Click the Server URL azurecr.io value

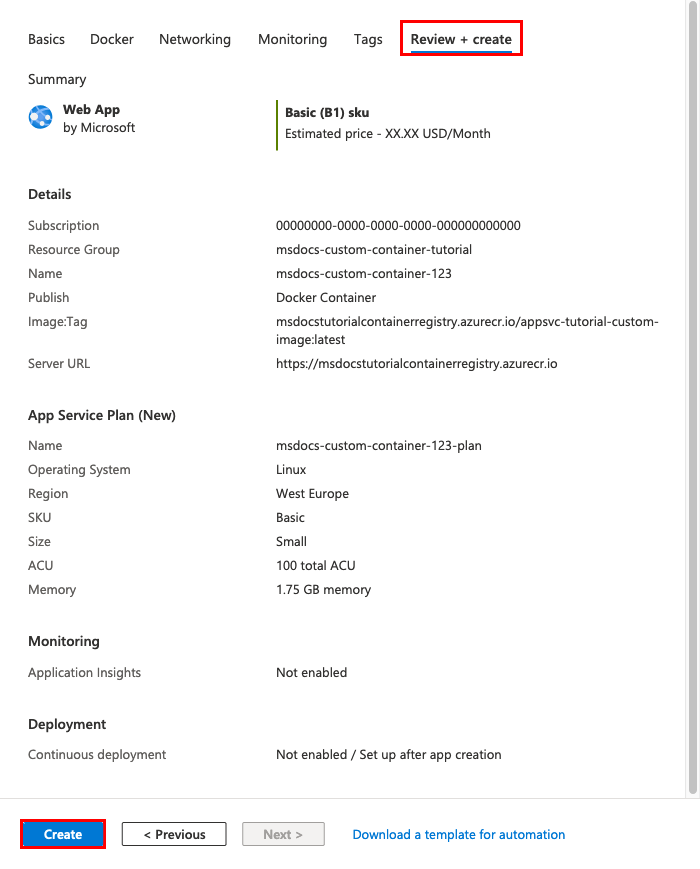(x=417, y=364)
